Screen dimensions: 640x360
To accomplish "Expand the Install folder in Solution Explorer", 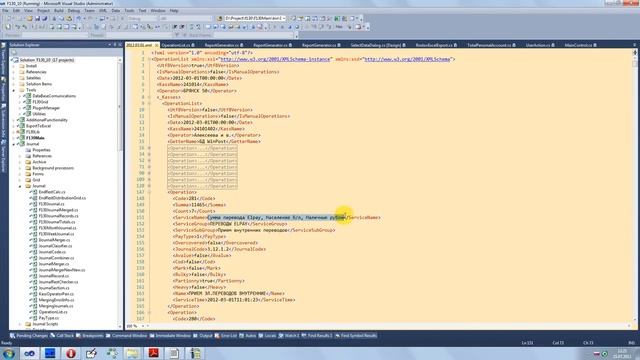I will [x=14, y=66].
